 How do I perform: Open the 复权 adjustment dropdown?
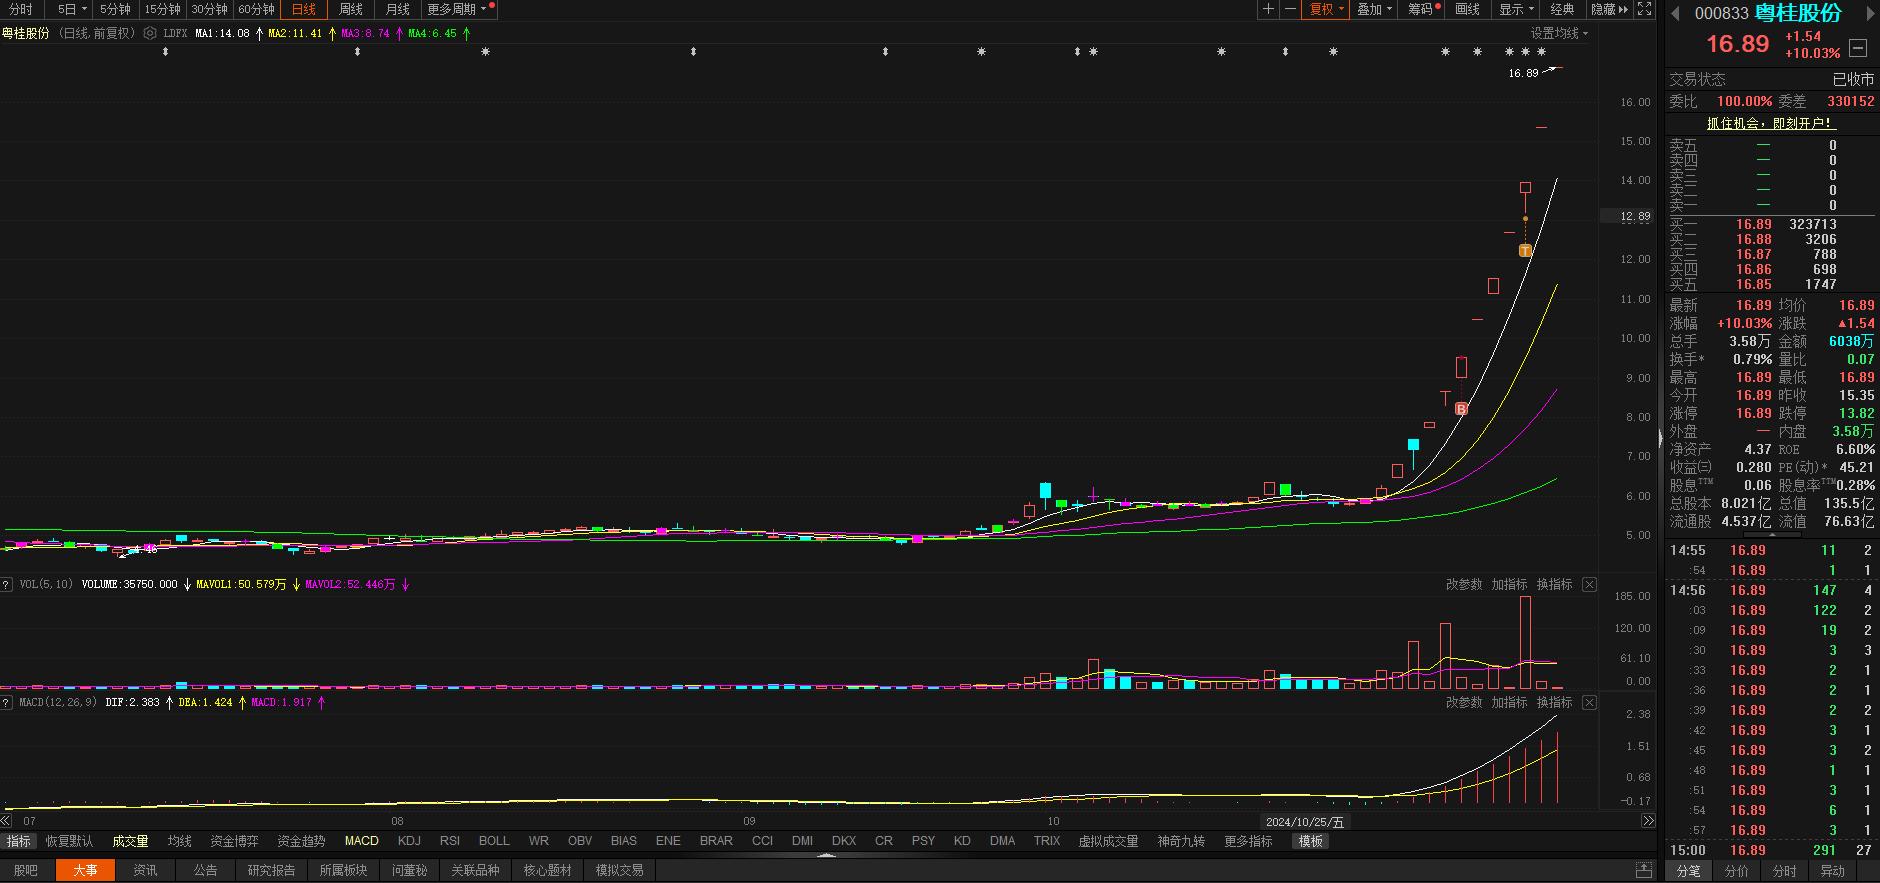pyautogui.click(x=1327, y=9)
